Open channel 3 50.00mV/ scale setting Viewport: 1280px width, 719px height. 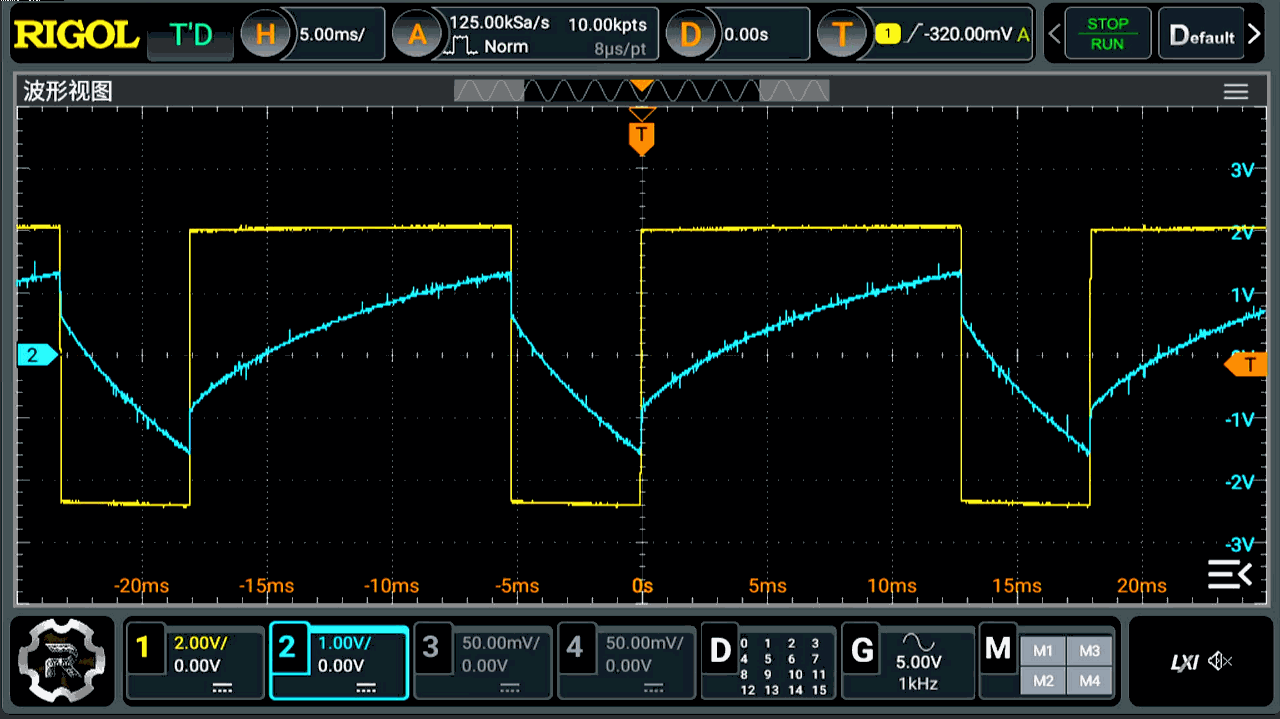point(501,643)
